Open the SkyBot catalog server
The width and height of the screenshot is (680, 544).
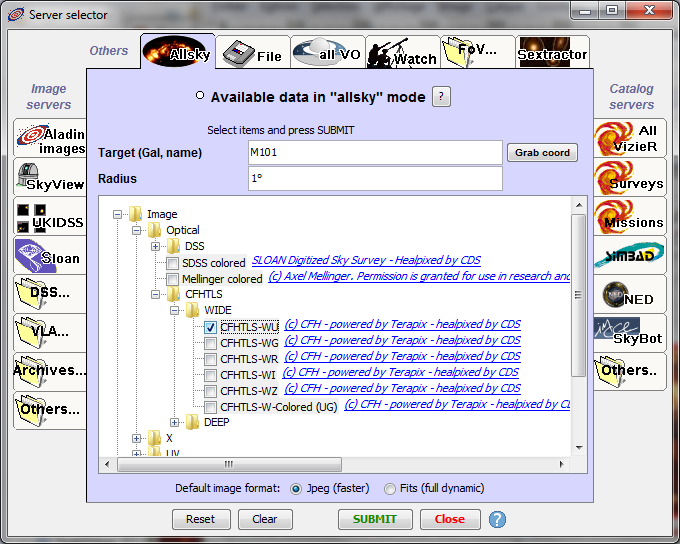(x=630, y=333)
